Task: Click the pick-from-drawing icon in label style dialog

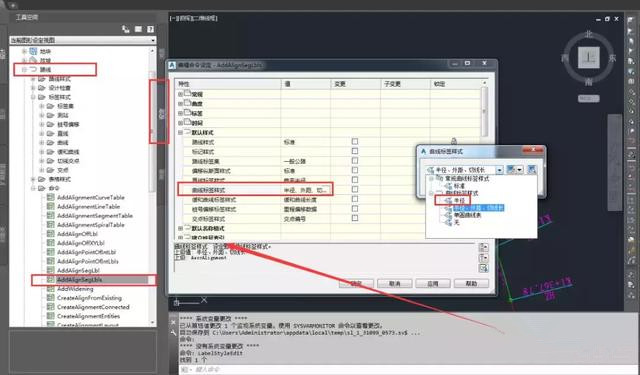Action: (531, 169)
